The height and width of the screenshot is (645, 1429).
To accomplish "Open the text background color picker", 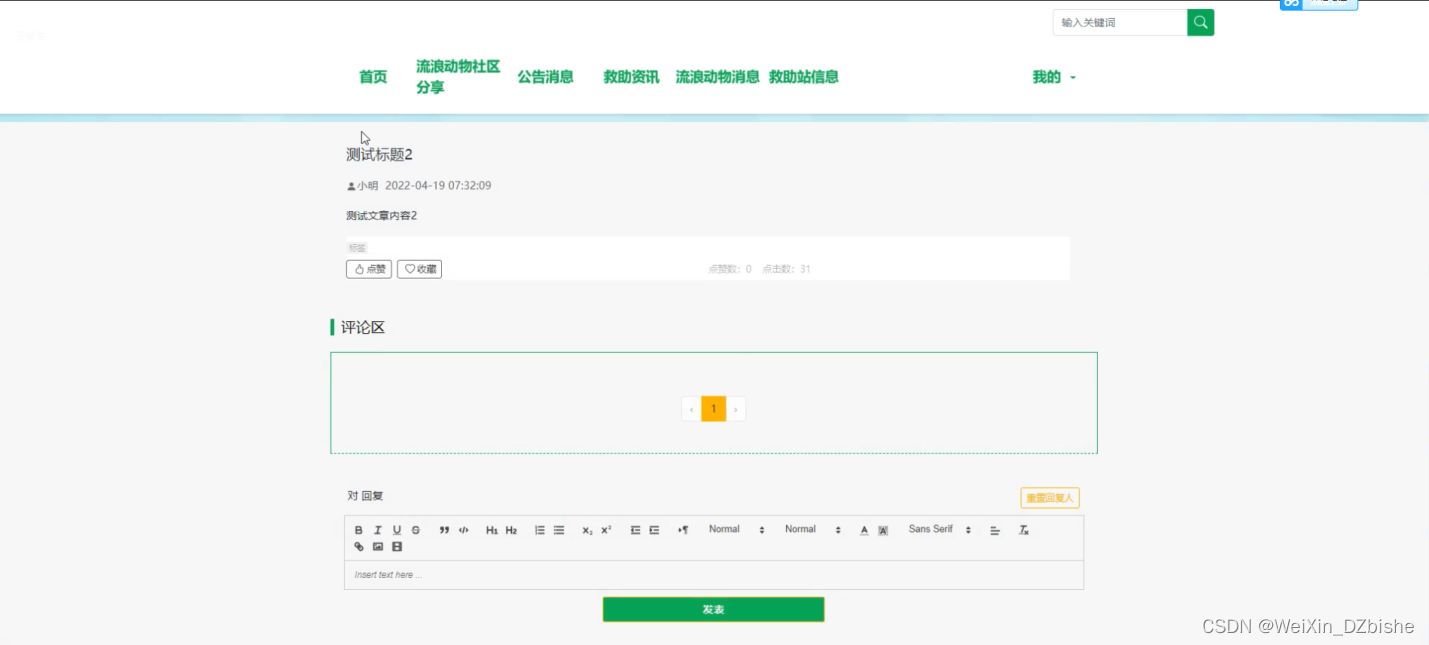I will tap(883, 530).
